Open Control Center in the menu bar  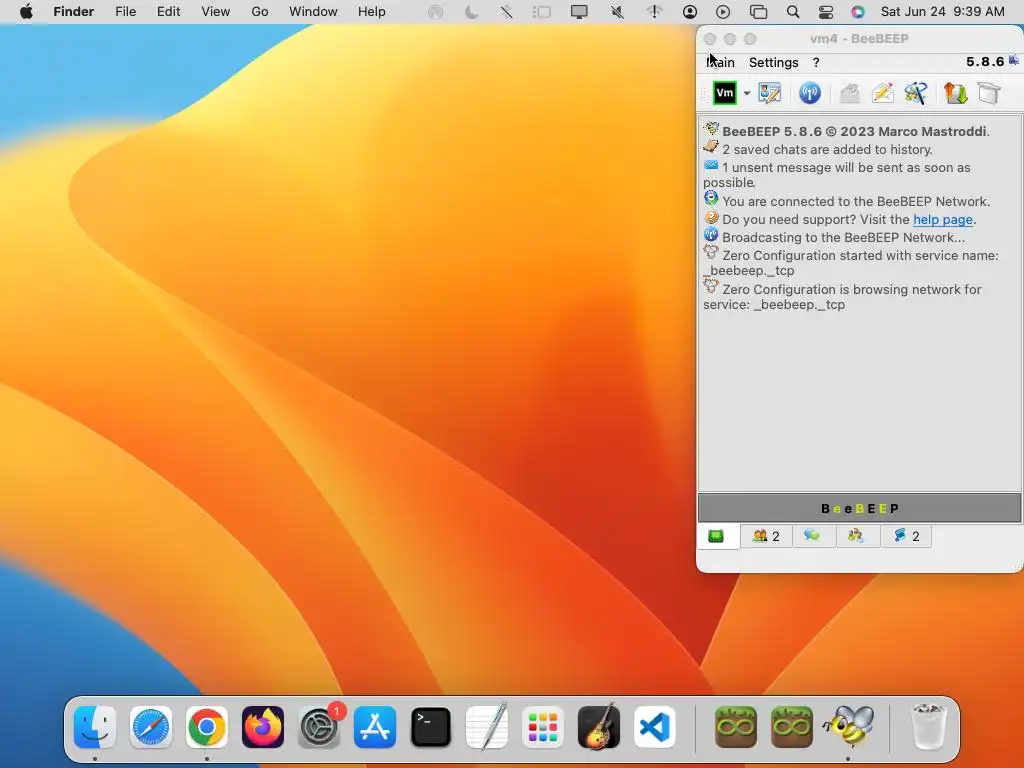[x=825, y=12]
